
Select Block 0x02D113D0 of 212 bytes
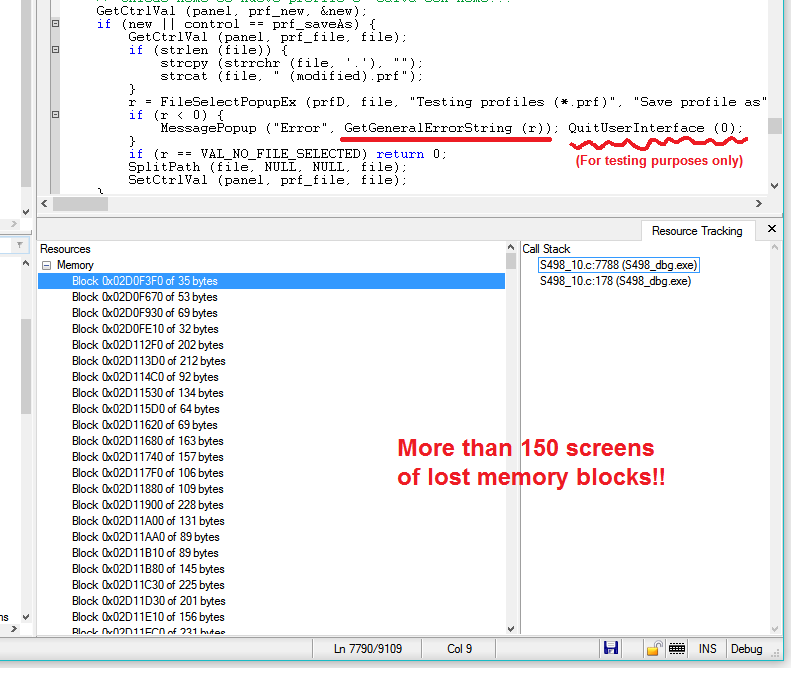tap(149, 363)
